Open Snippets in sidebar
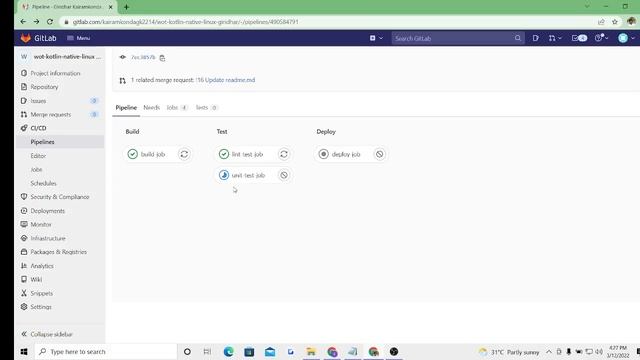The image size is (640, 360). 41,293
